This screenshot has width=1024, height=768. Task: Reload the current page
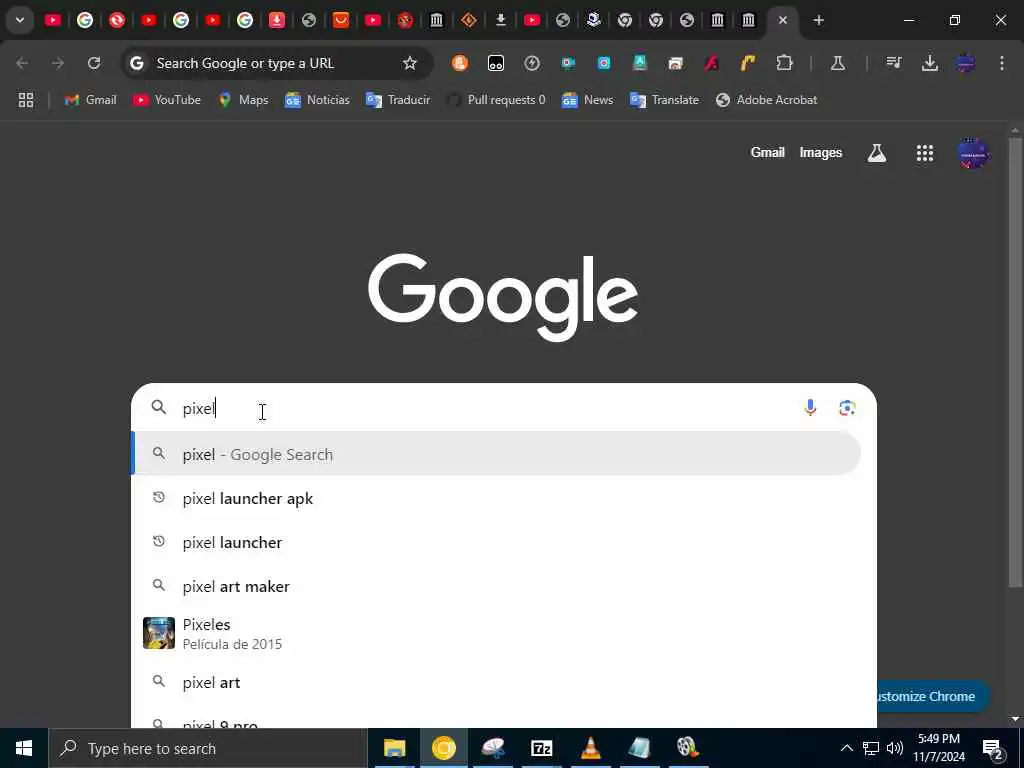tap(94, 63)
